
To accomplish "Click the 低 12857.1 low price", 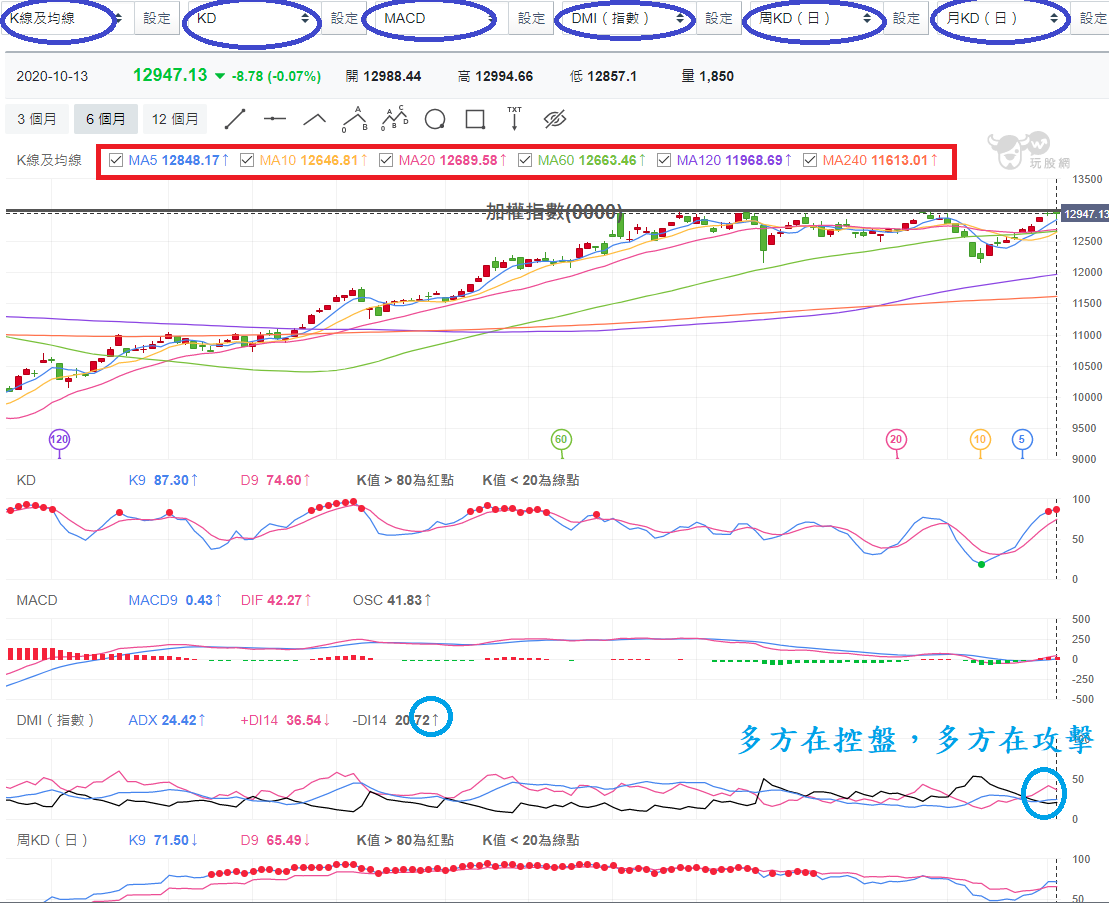I will 603,76.
